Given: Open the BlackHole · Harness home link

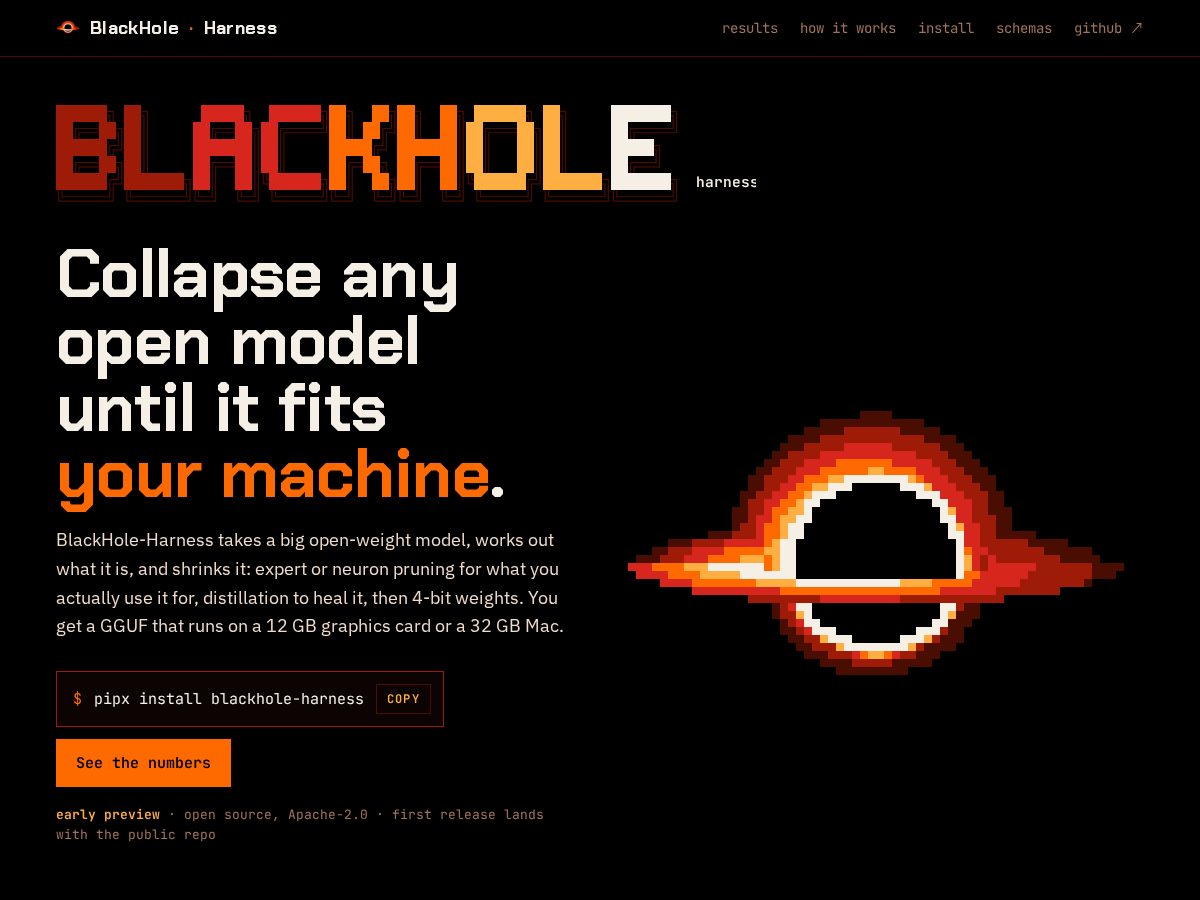Looking at the screenshot, I should [167, 28].
